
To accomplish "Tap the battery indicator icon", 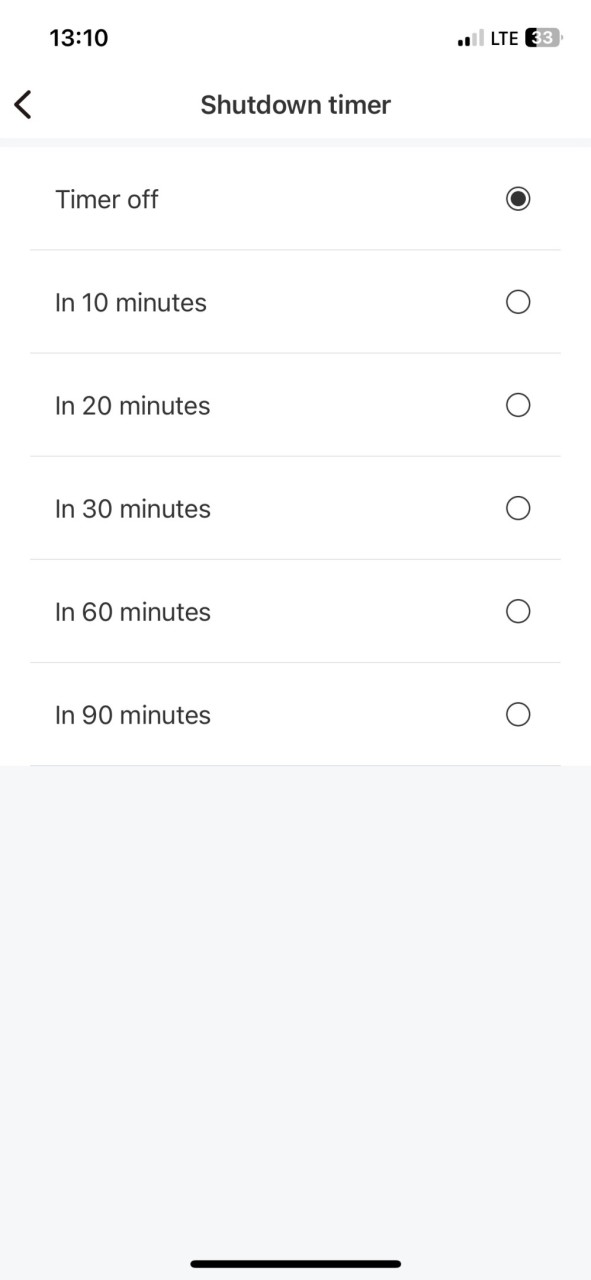I will tap(544, 38).
